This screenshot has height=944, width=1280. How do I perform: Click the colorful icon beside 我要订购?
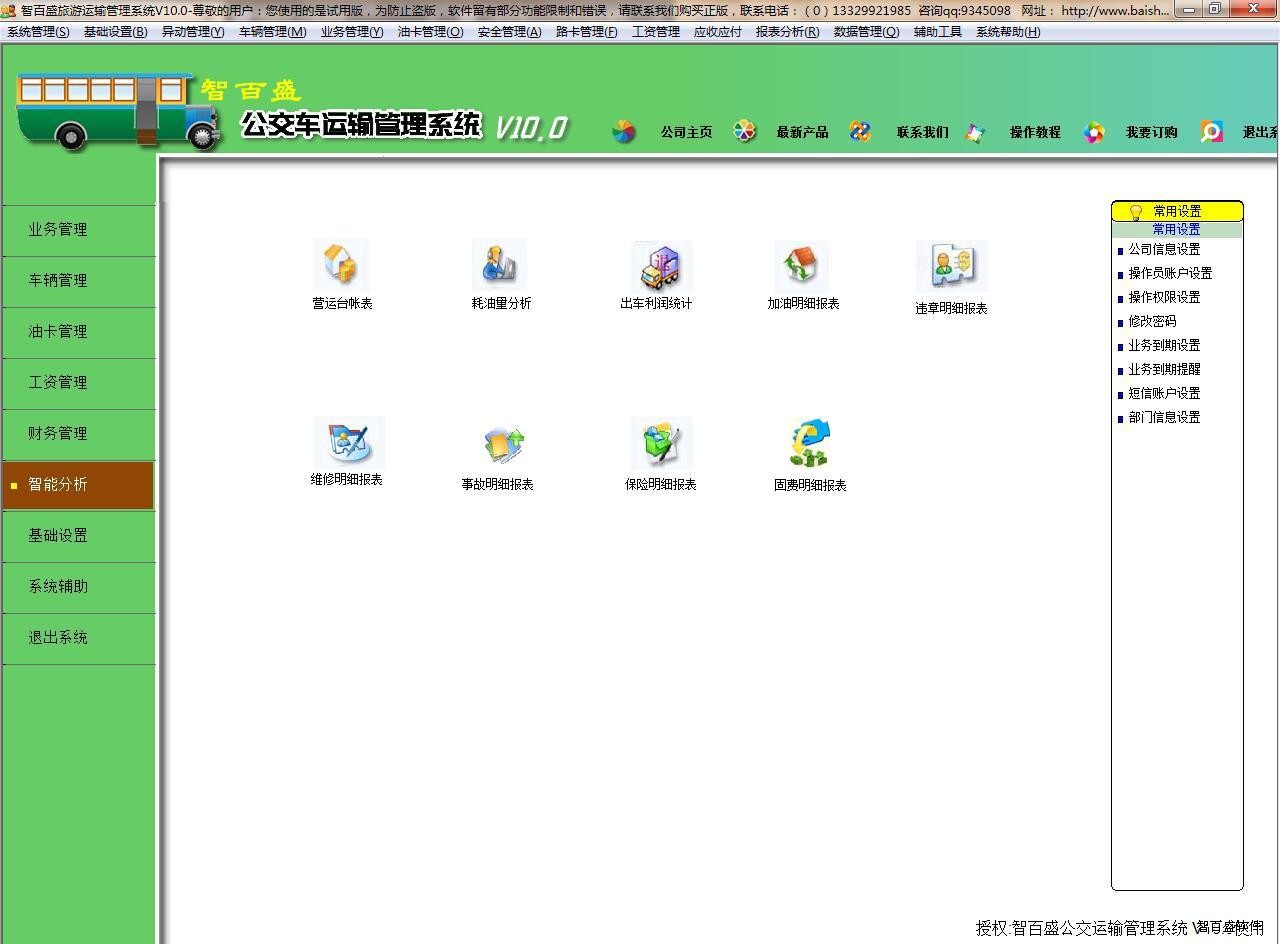click(1094, 132)
